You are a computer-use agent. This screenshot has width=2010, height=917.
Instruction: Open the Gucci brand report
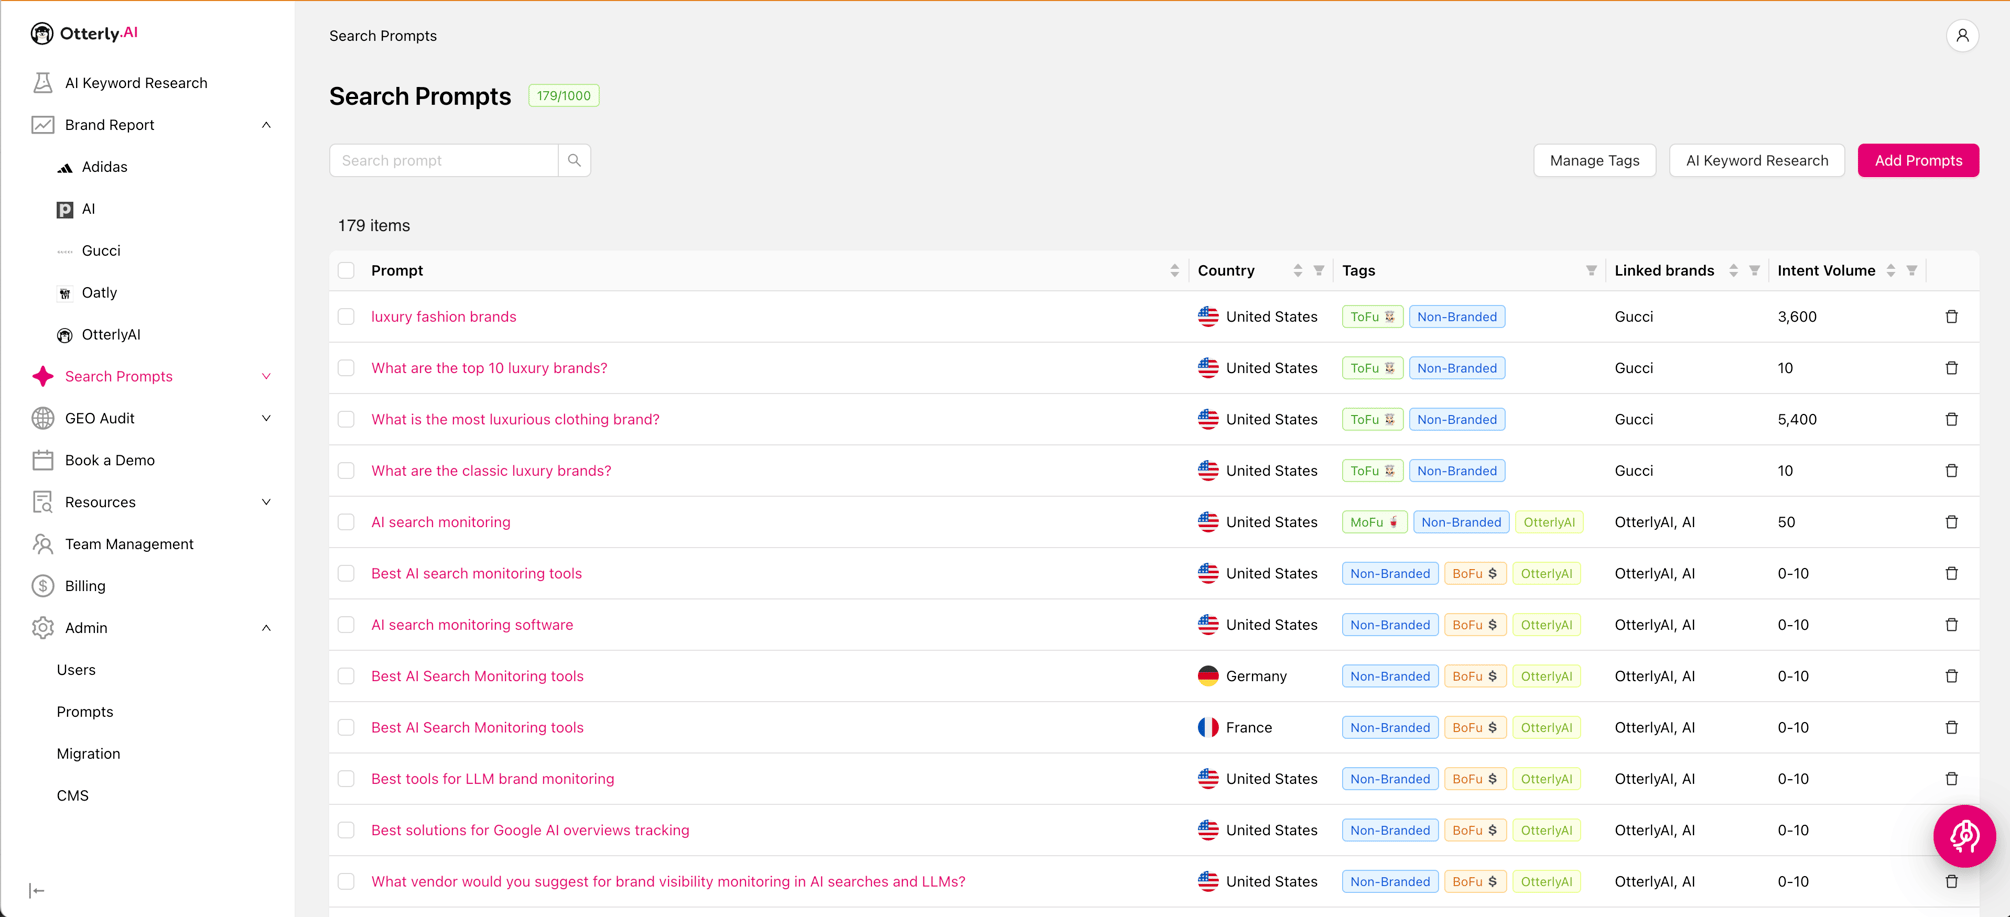[x=99, y=250]
